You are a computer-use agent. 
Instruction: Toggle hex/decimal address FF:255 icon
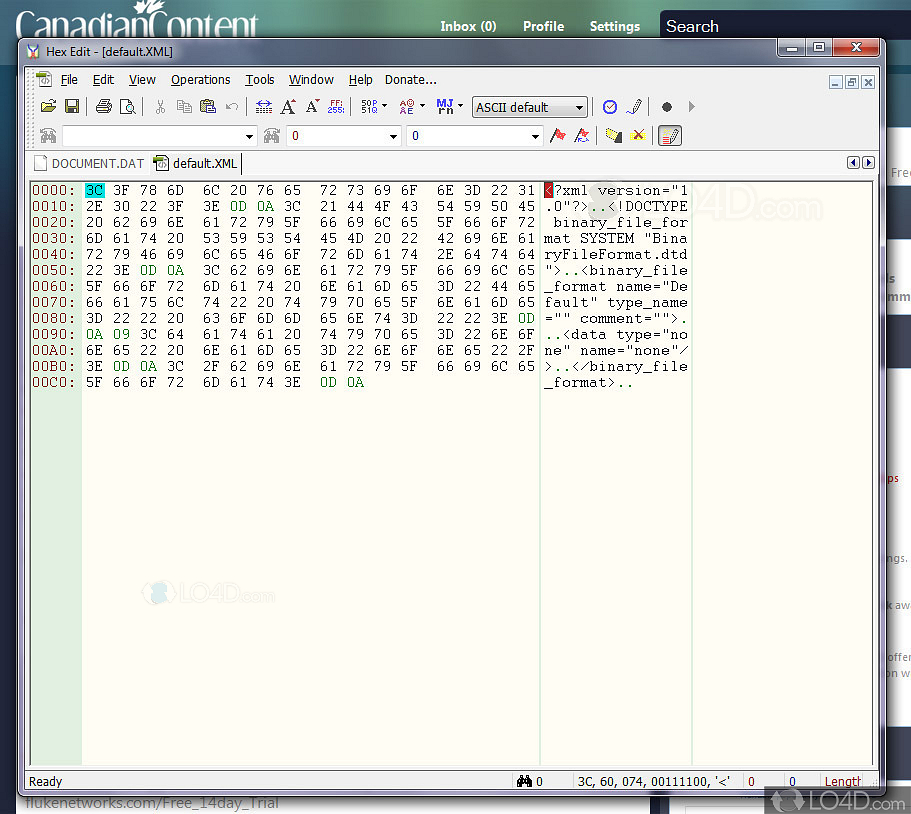click(336, 107)
